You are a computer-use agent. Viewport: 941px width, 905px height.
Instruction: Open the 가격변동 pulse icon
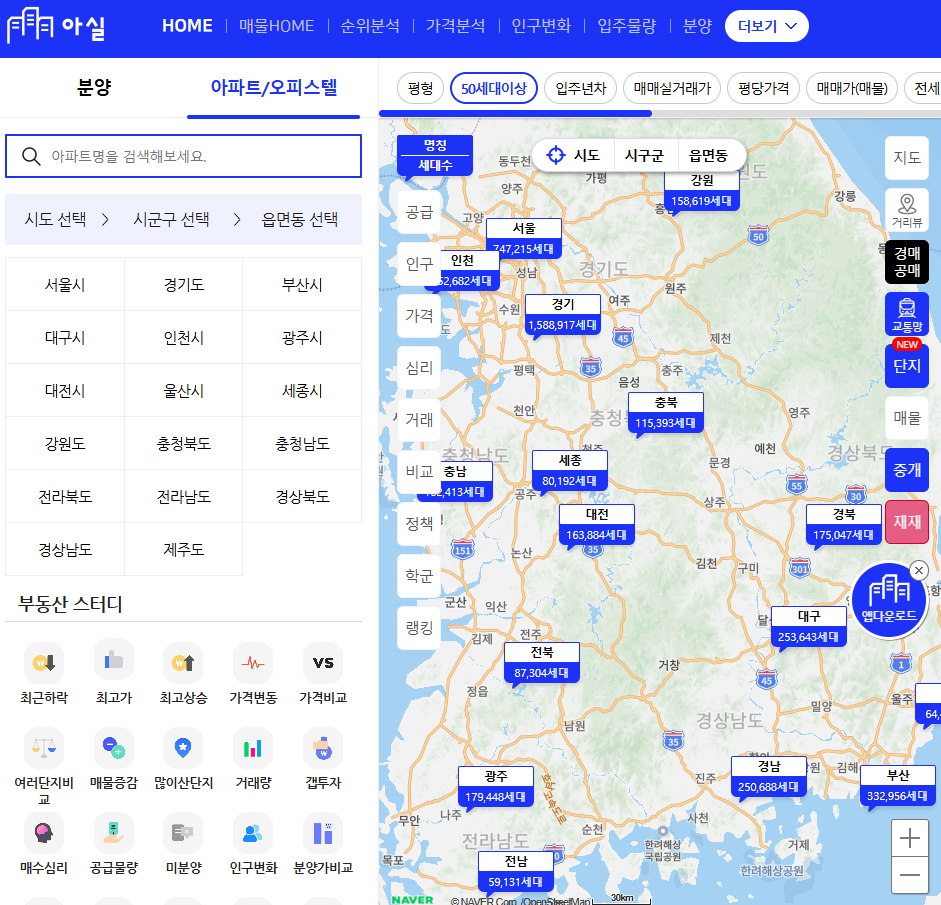pyautogui.click(x=253, y=663)
